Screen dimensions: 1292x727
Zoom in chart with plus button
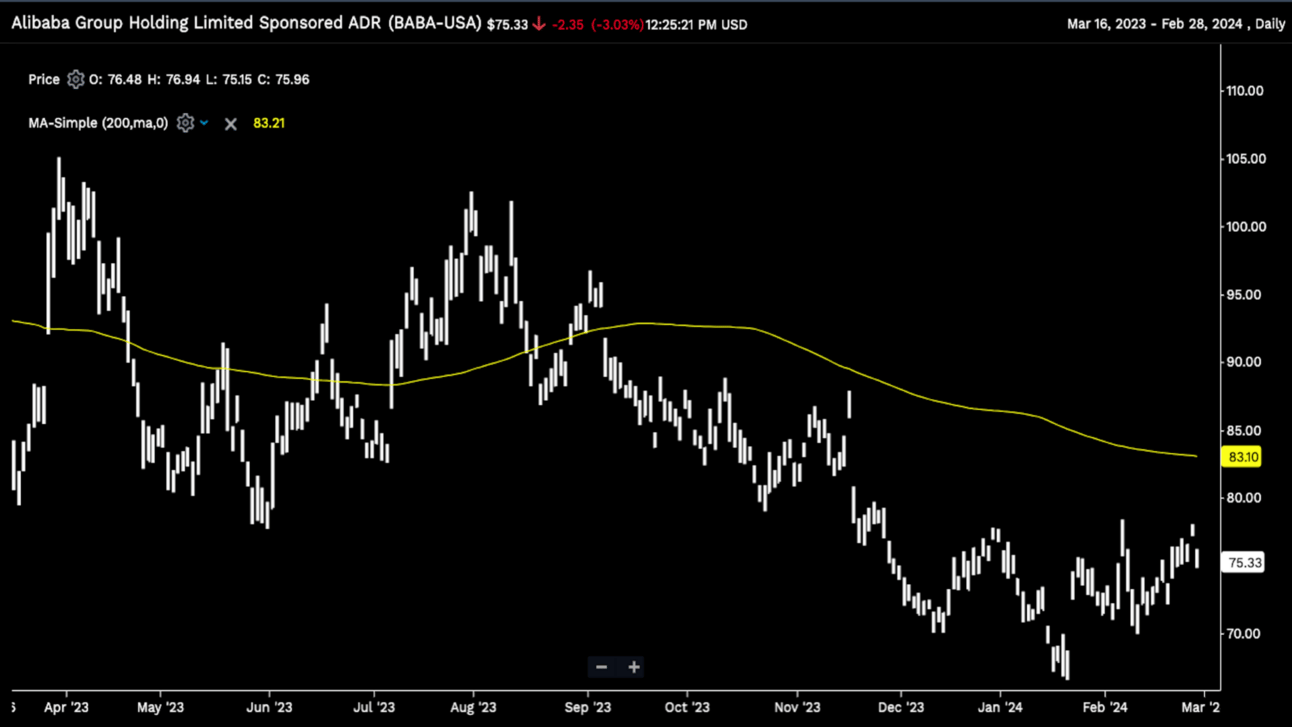click(x=634, y=667)
